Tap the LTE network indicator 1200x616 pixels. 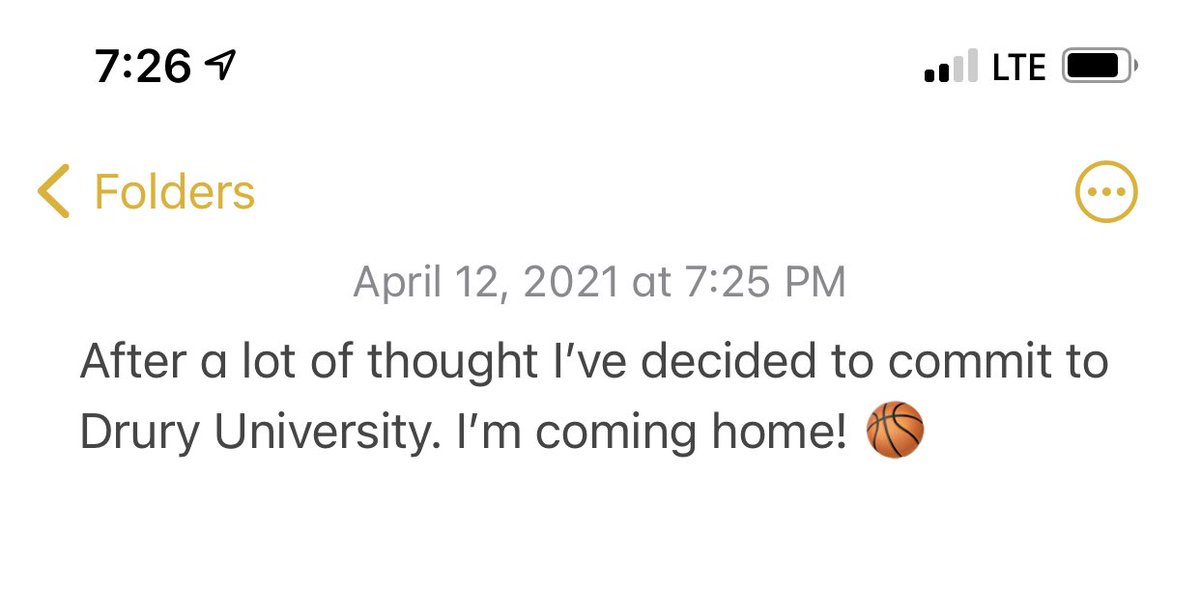(1019, 68)
